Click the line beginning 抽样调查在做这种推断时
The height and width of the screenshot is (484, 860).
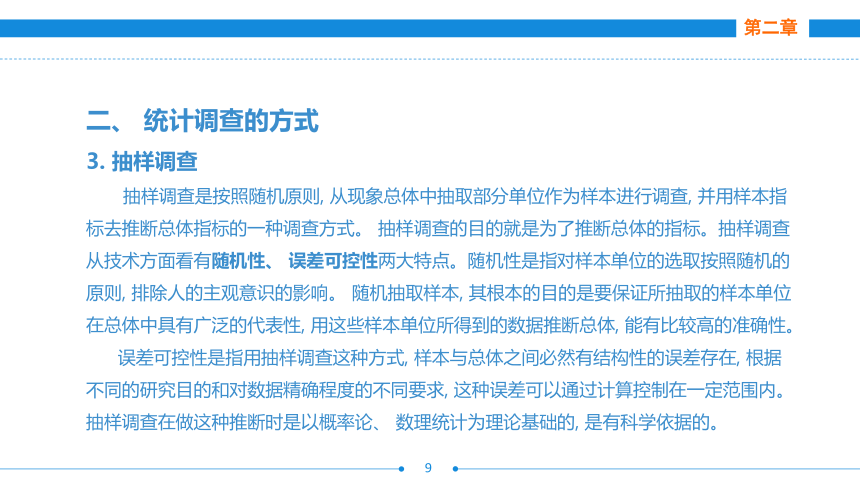tap(403, 423)
